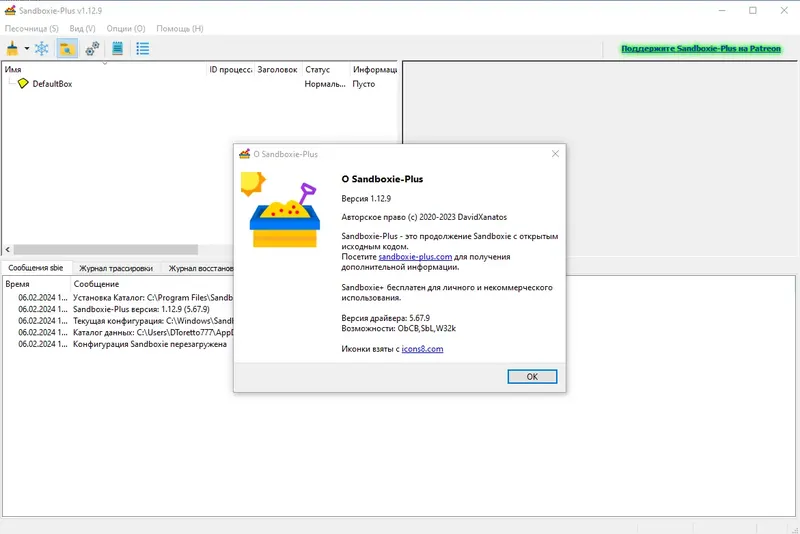Click the Информация column header
Screen dimensions: 800x534
click(x=374, y=69)
